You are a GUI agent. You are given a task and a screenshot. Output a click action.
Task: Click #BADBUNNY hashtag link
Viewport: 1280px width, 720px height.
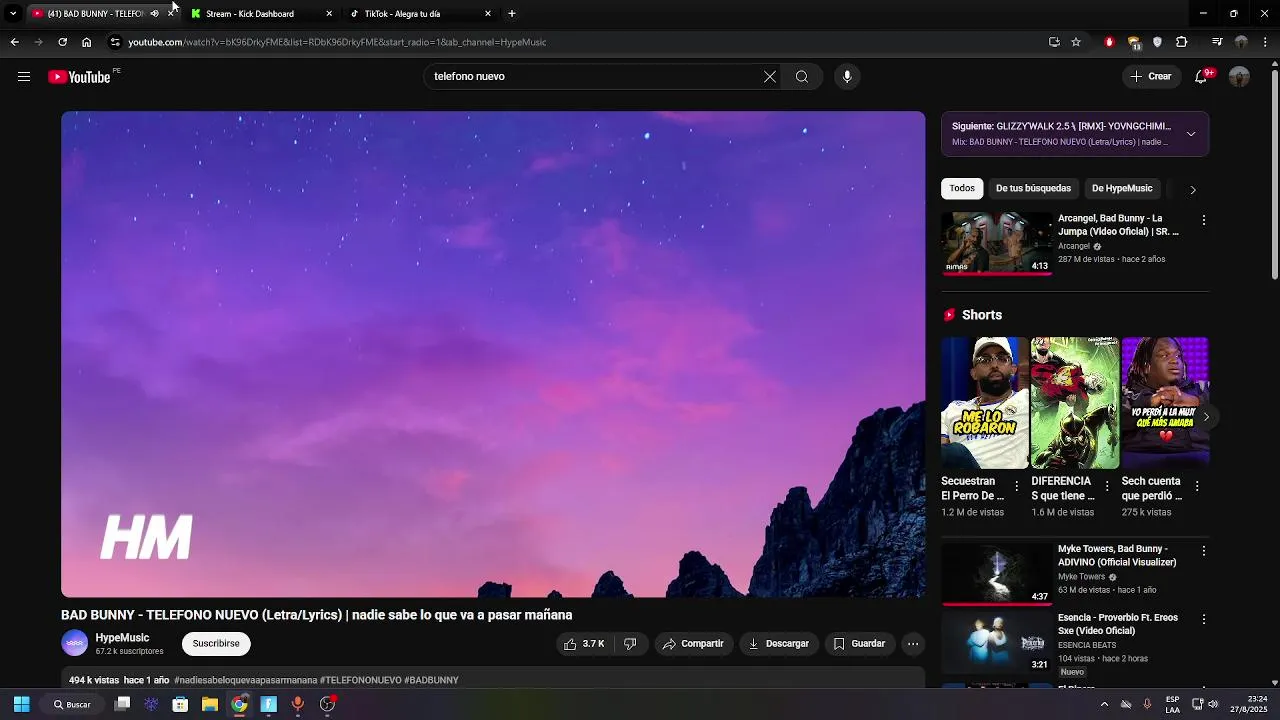coord(431,680)
